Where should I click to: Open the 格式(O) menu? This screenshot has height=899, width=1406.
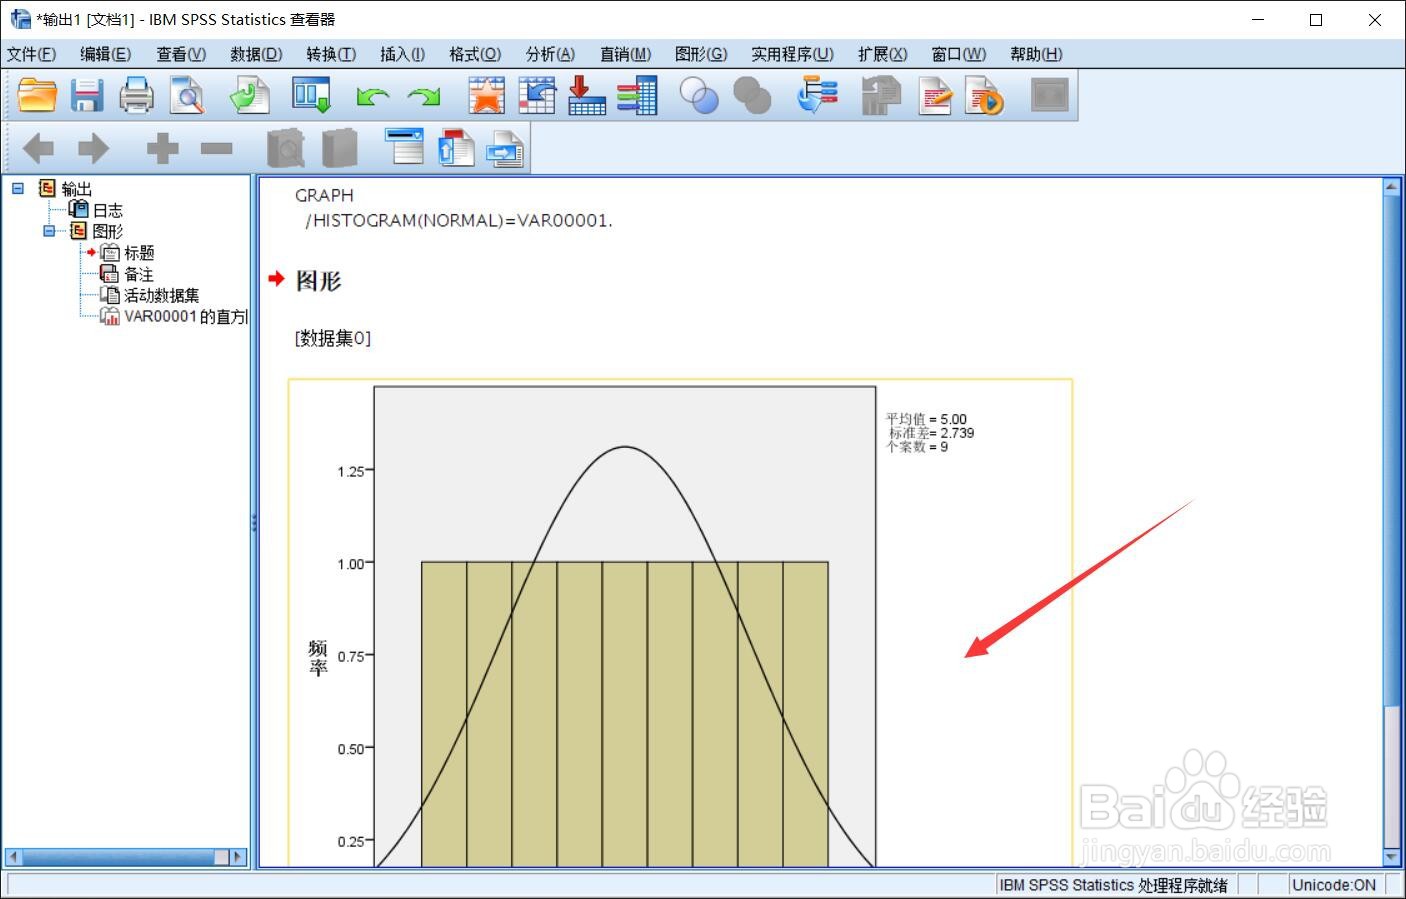(x=475, y=54)
